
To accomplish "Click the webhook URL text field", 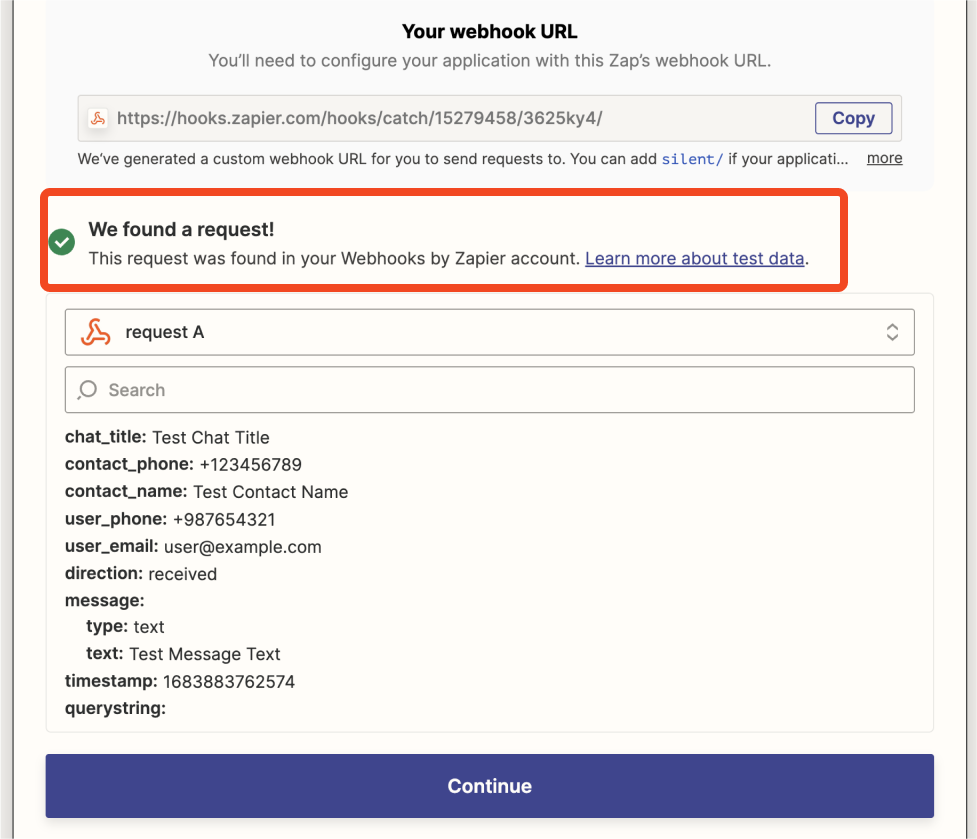I will (x=446, y=118).
